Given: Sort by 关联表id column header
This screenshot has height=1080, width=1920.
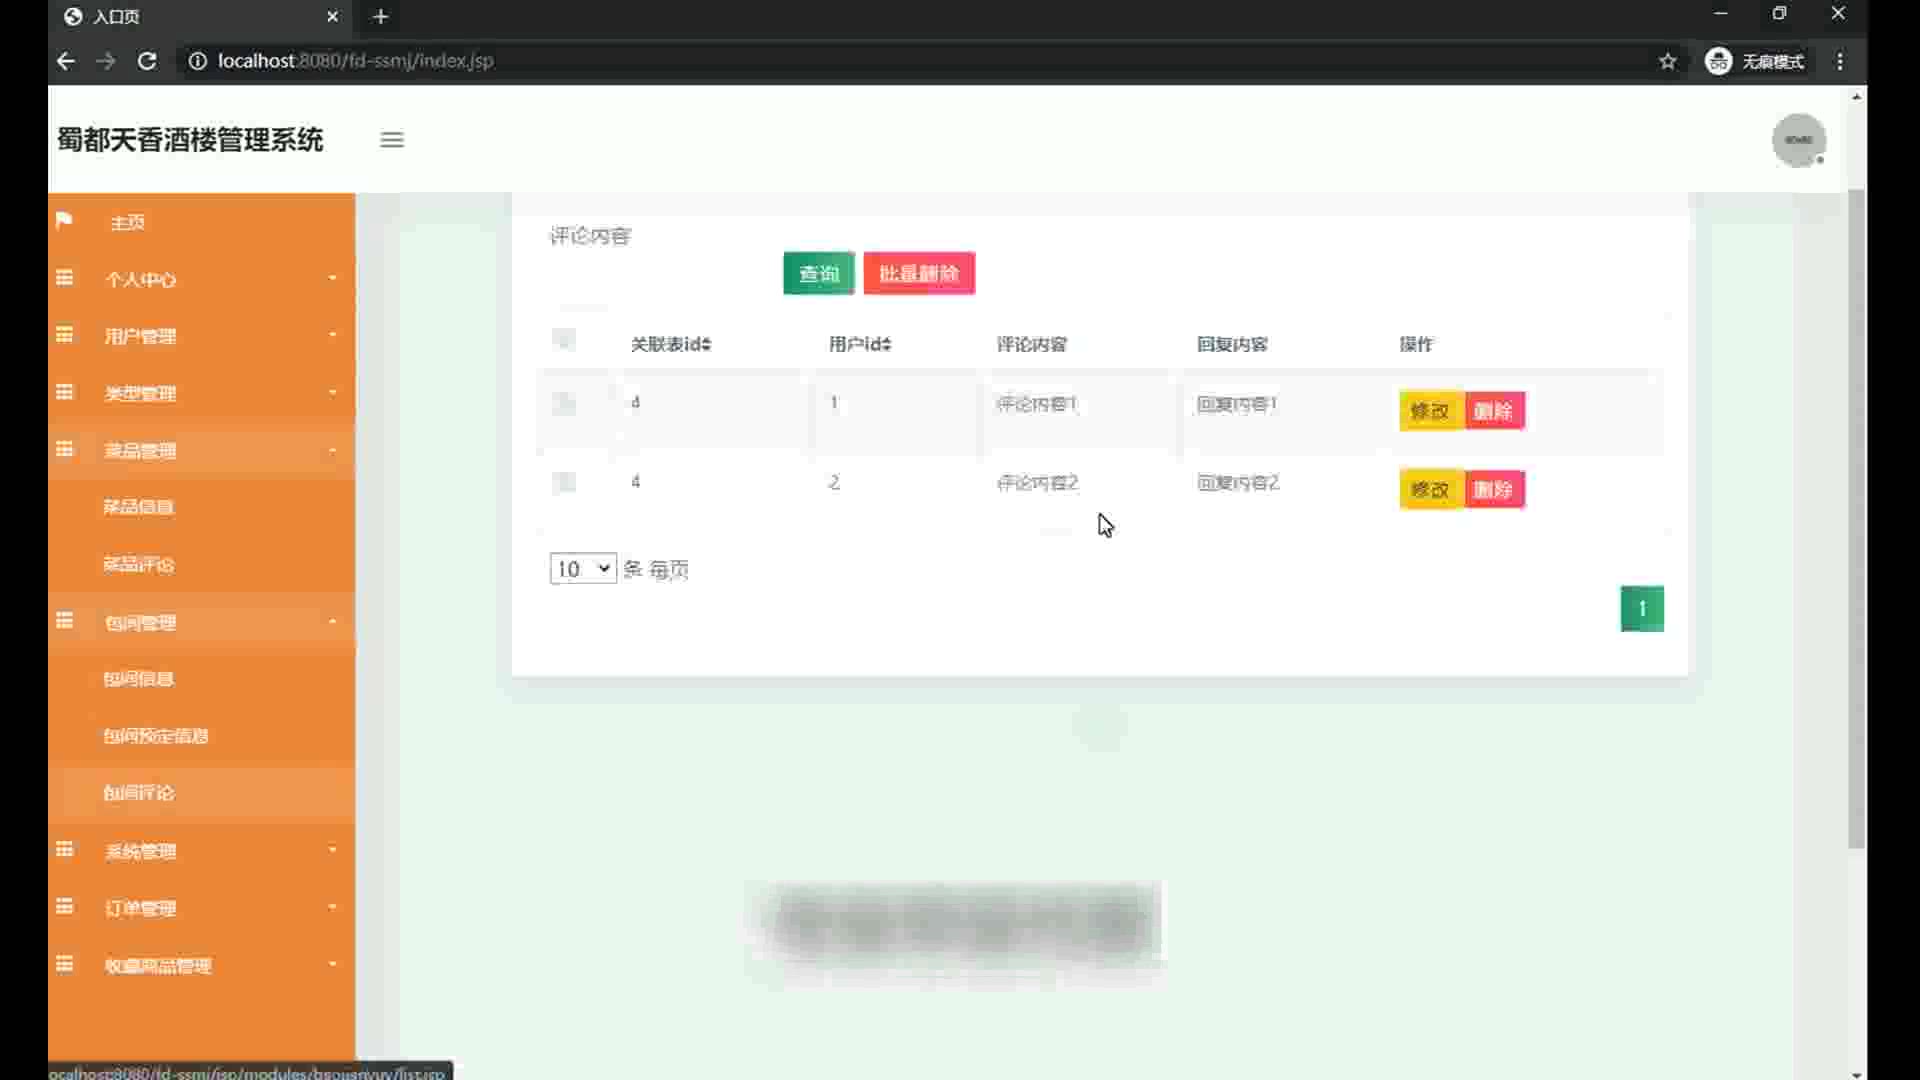Looking at the screenshot, I should click(x=671, y=344).
